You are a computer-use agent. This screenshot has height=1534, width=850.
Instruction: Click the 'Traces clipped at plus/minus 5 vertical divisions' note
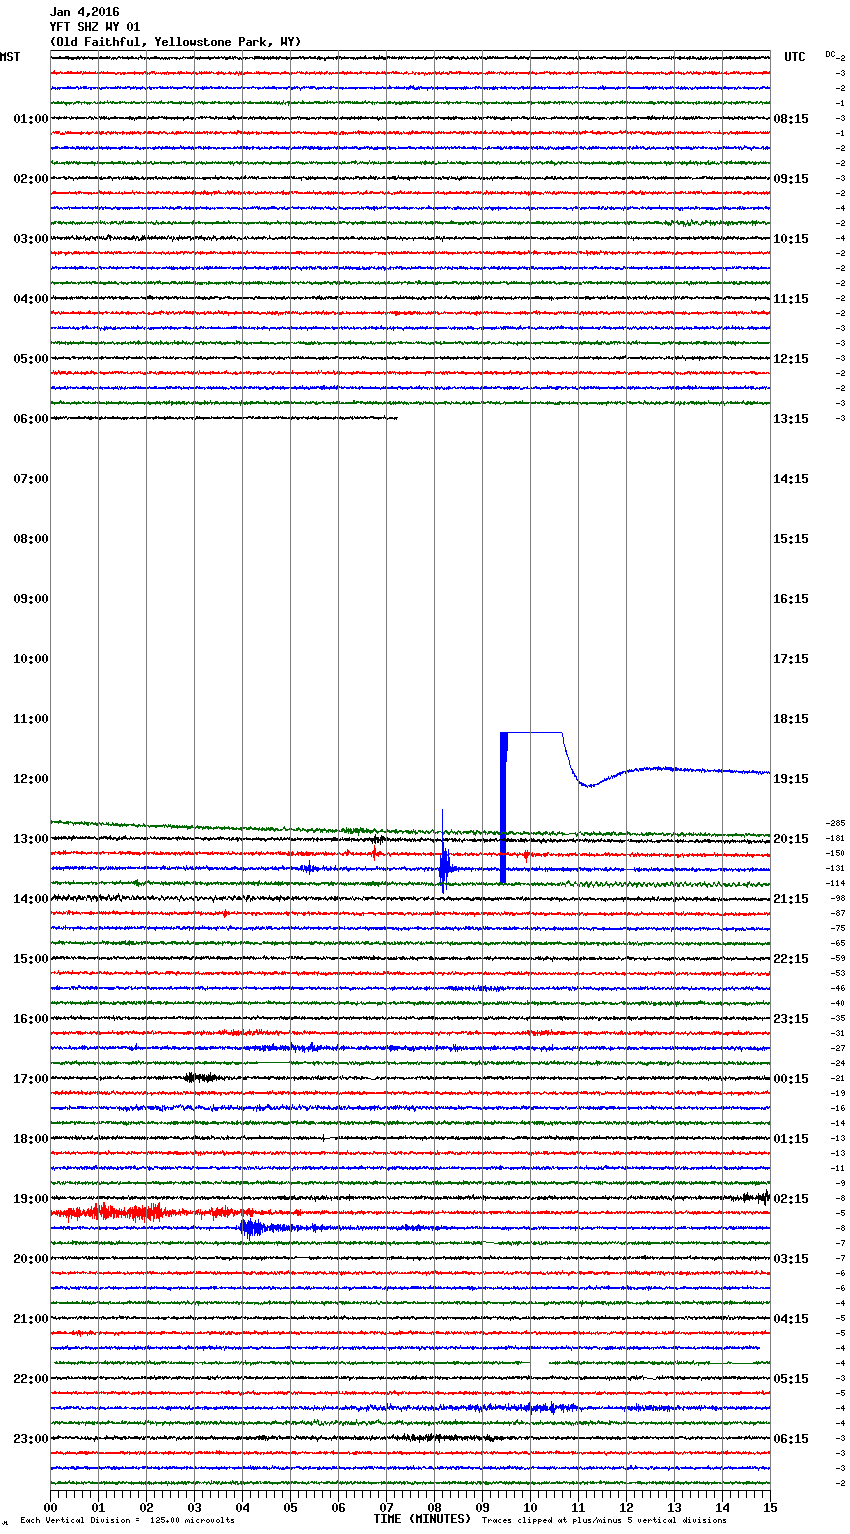(x=604, y=1521)
